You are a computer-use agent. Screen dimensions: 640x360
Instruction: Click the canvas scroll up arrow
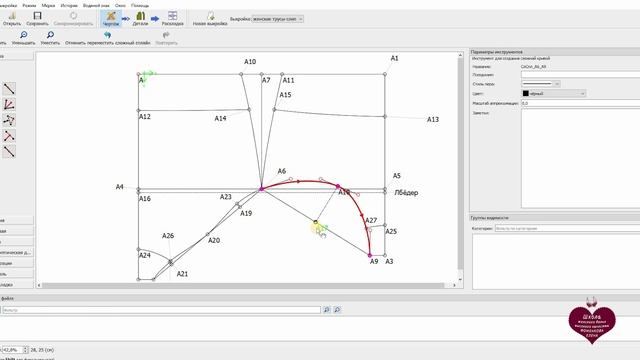tap(460, 55)
